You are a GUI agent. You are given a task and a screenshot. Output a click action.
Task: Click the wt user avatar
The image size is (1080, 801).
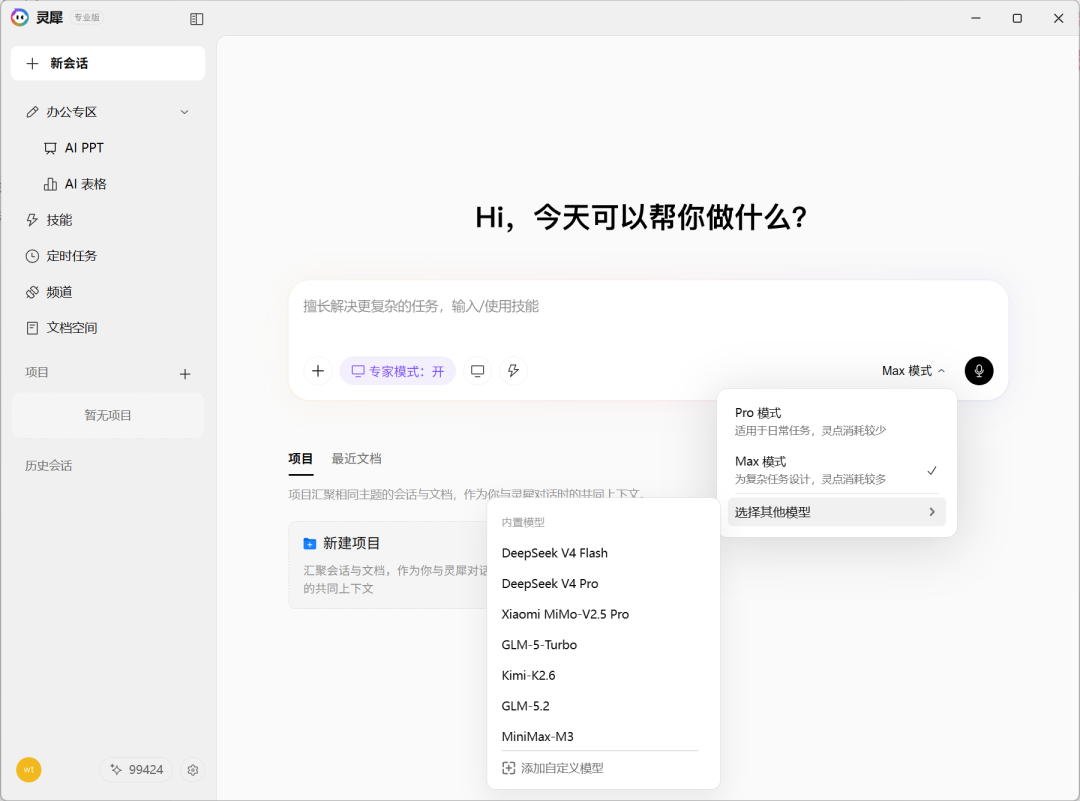[x=29, y=769]
